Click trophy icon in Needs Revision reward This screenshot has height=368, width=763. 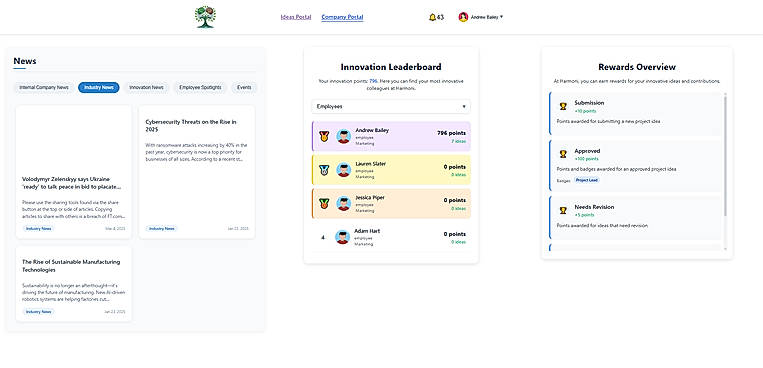pyautogui.click(x=563, y=210)
